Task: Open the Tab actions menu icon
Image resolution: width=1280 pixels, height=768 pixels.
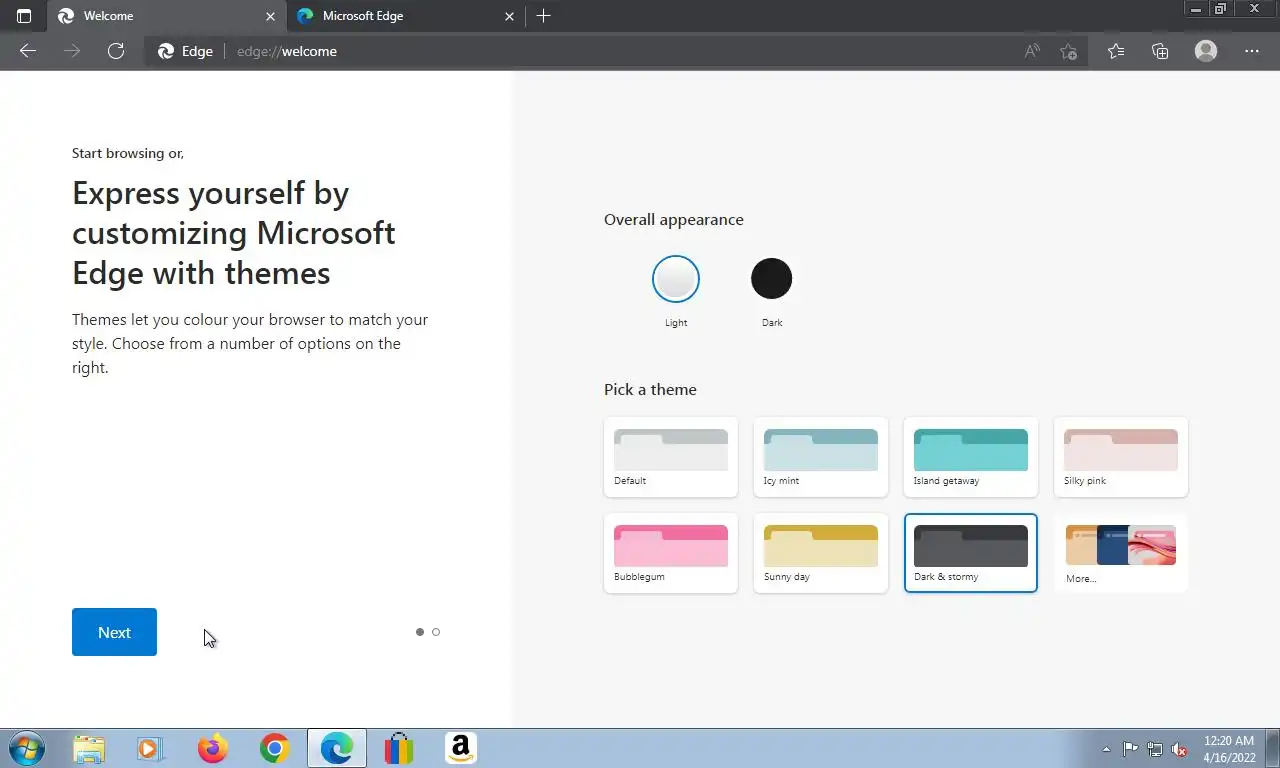Action: click(x=24, y=16)
